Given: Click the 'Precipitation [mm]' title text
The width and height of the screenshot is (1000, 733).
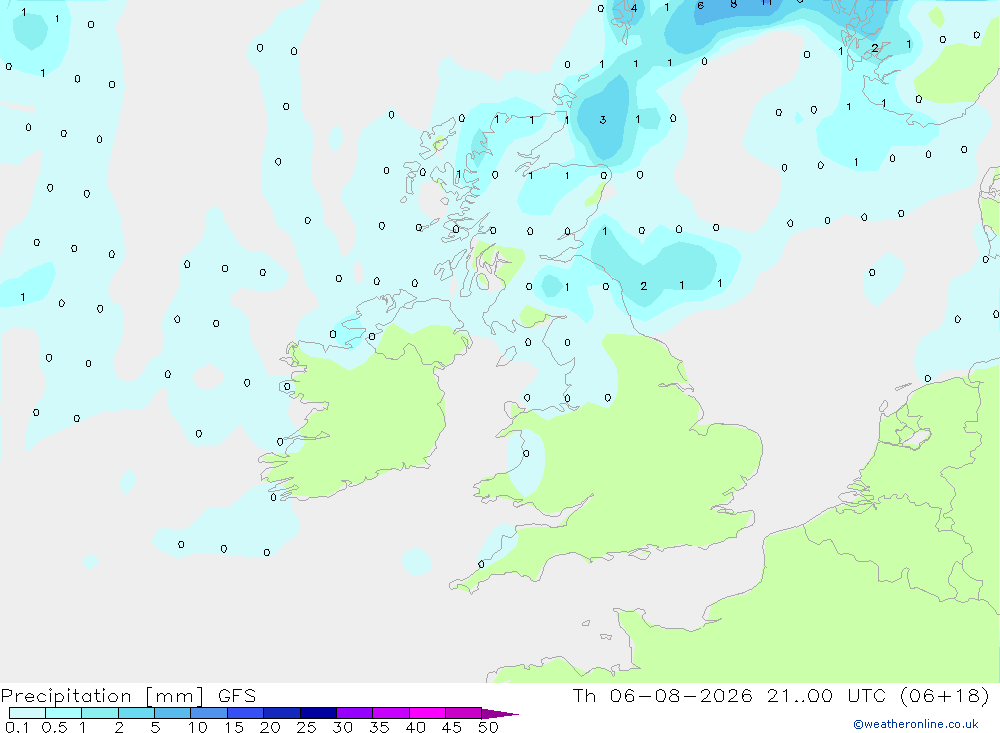Looking at the screenshot, I should 102,696.
